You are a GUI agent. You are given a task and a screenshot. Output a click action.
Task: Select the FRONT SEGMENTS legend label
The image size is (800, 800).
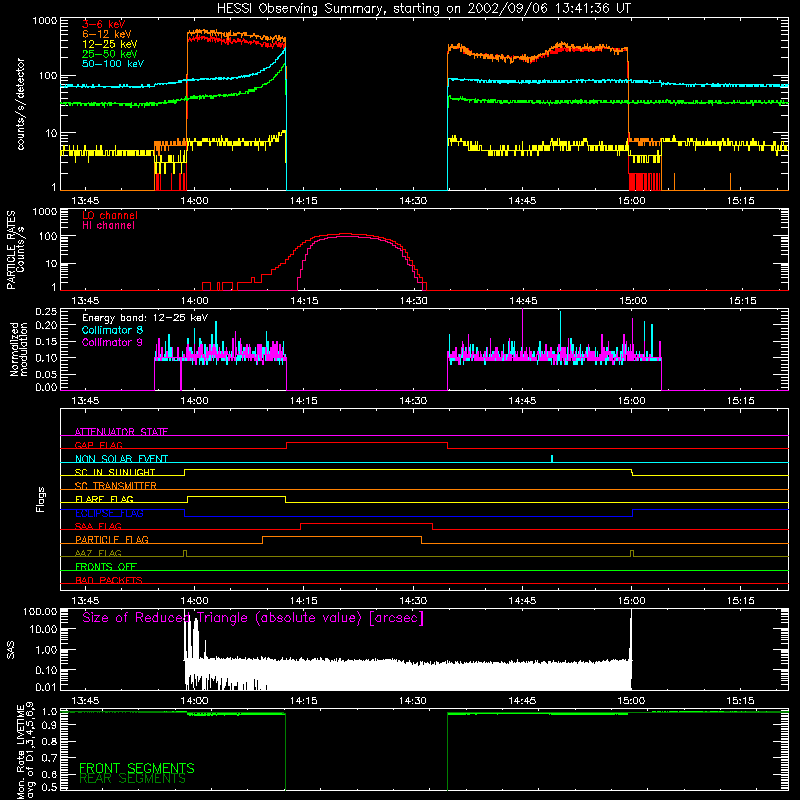pos(137,768)
